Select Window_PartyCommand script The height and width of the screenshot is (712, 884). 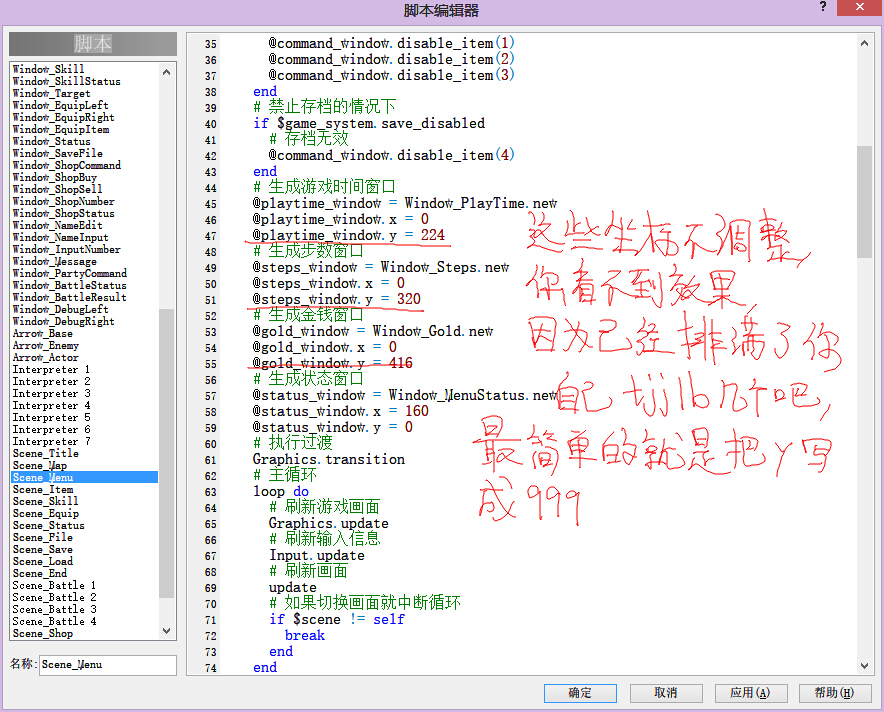[69, 273]
